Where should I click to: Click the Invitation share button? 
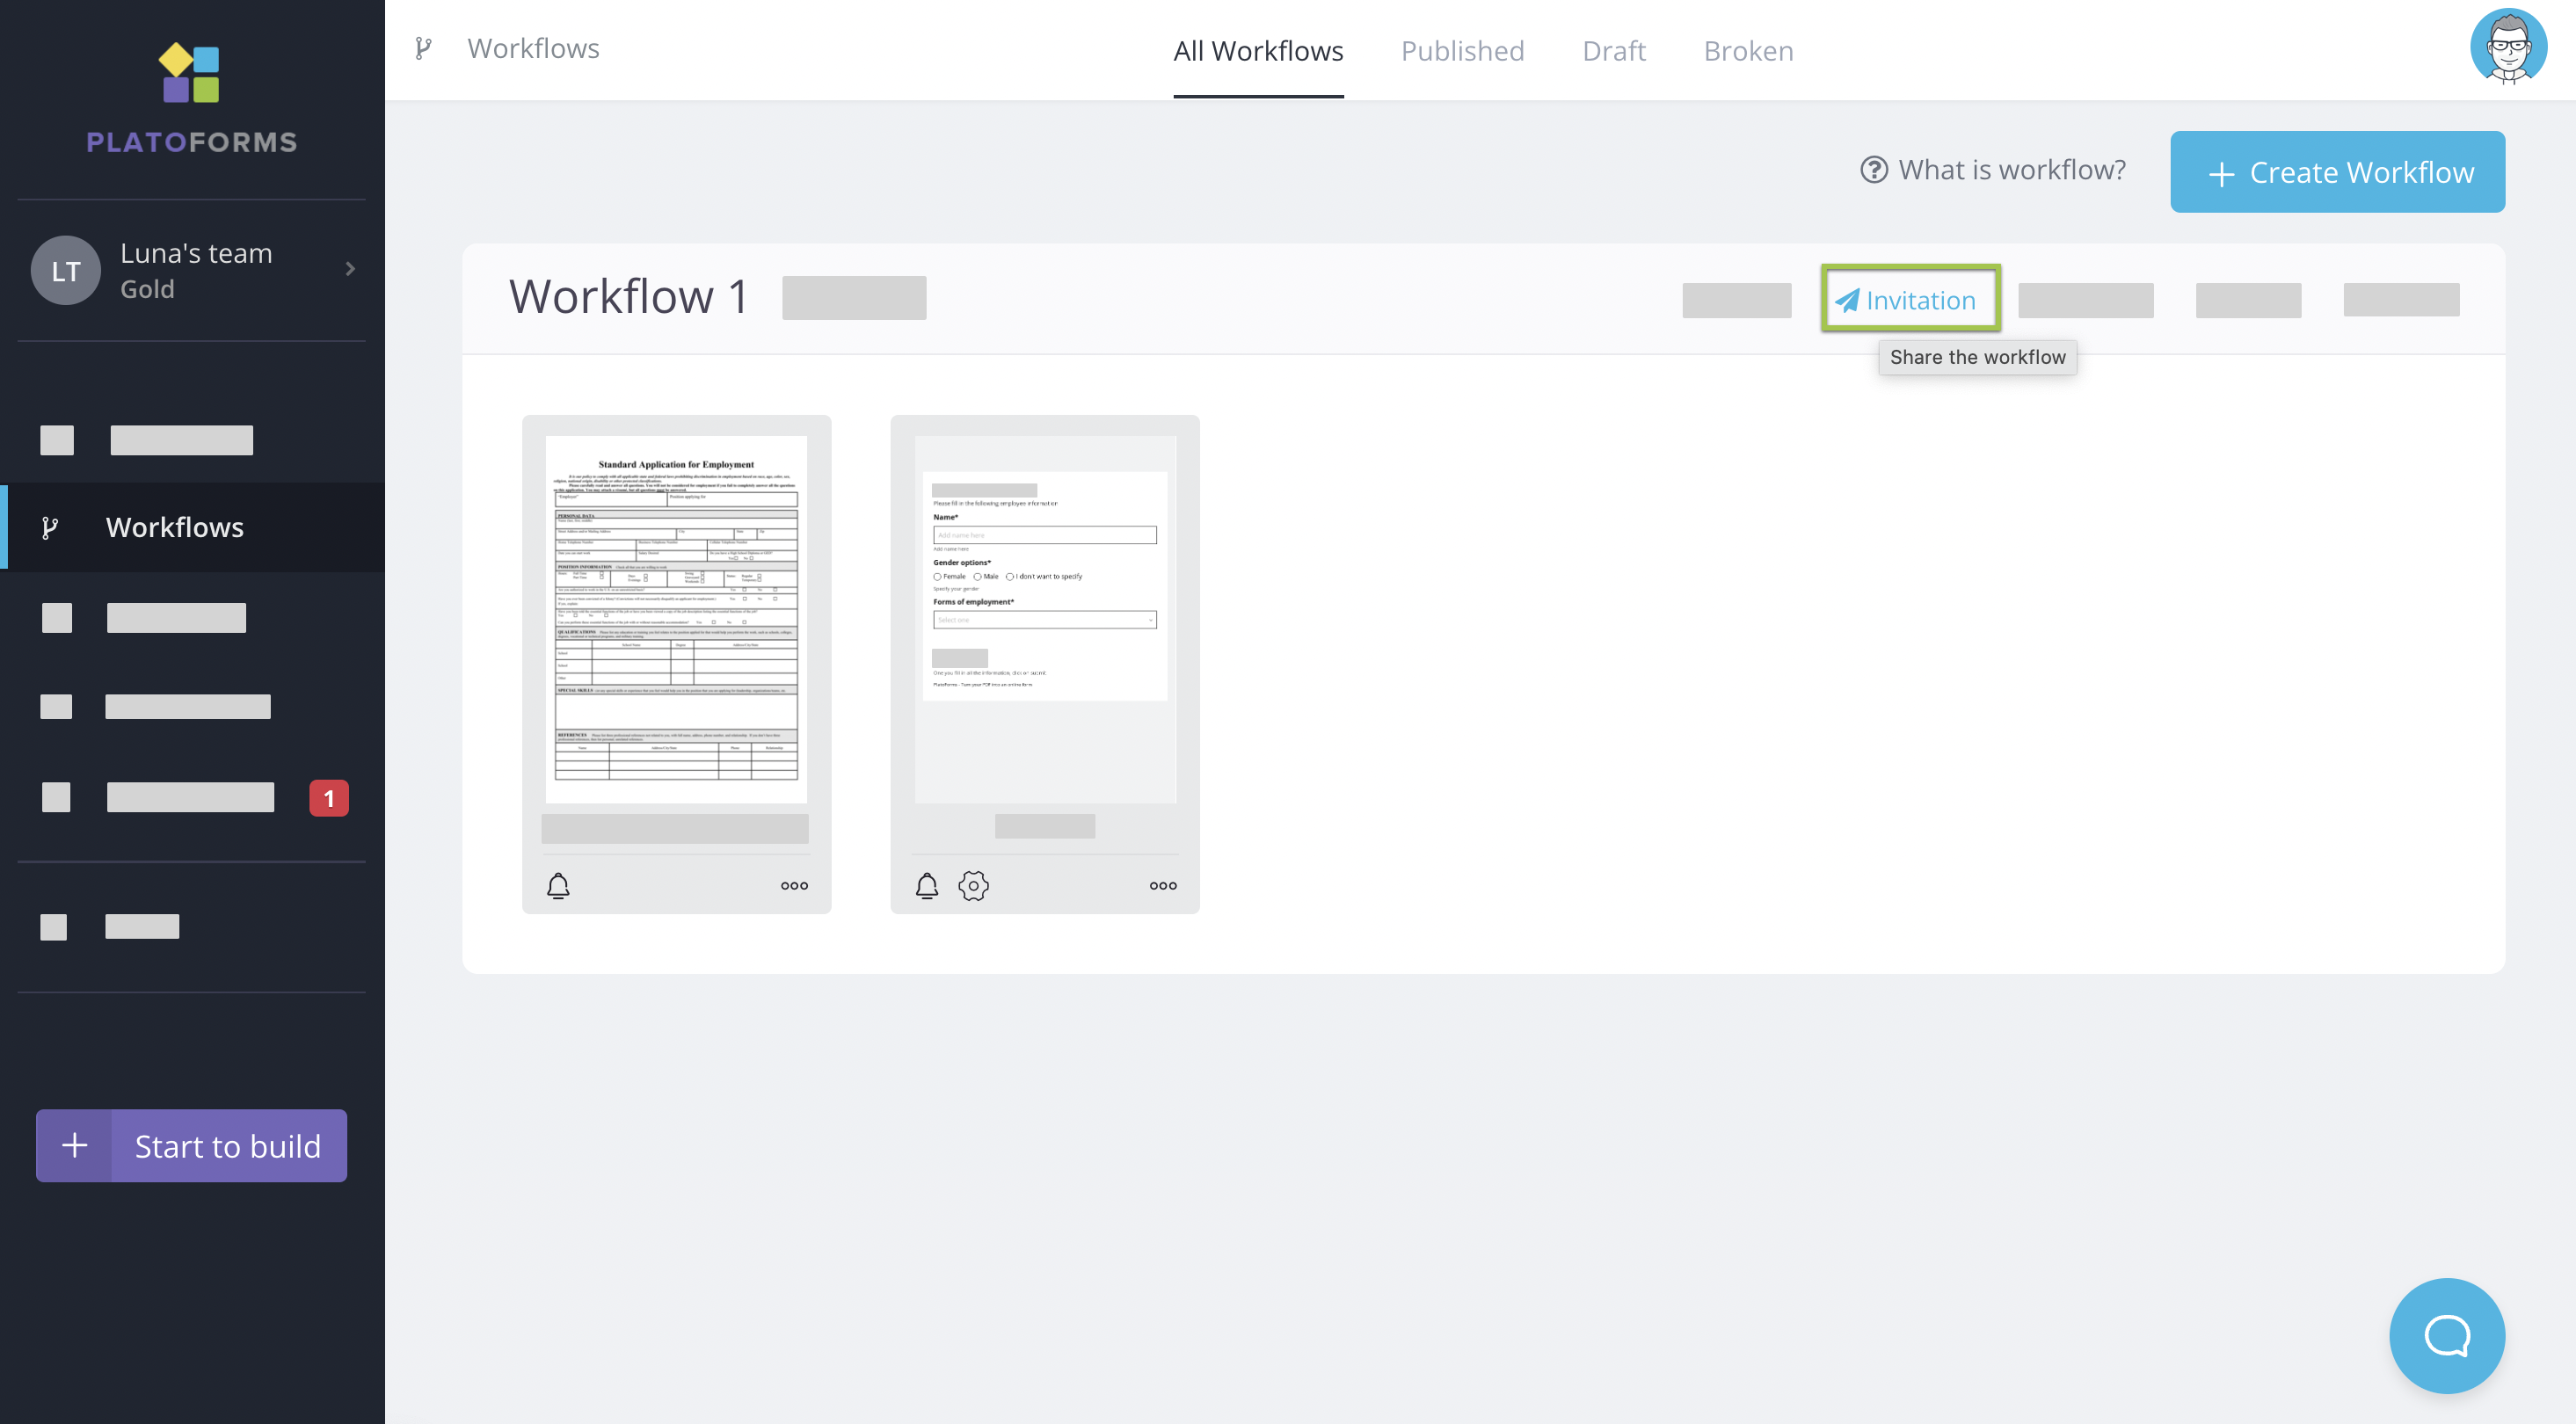coord(1909,299)
